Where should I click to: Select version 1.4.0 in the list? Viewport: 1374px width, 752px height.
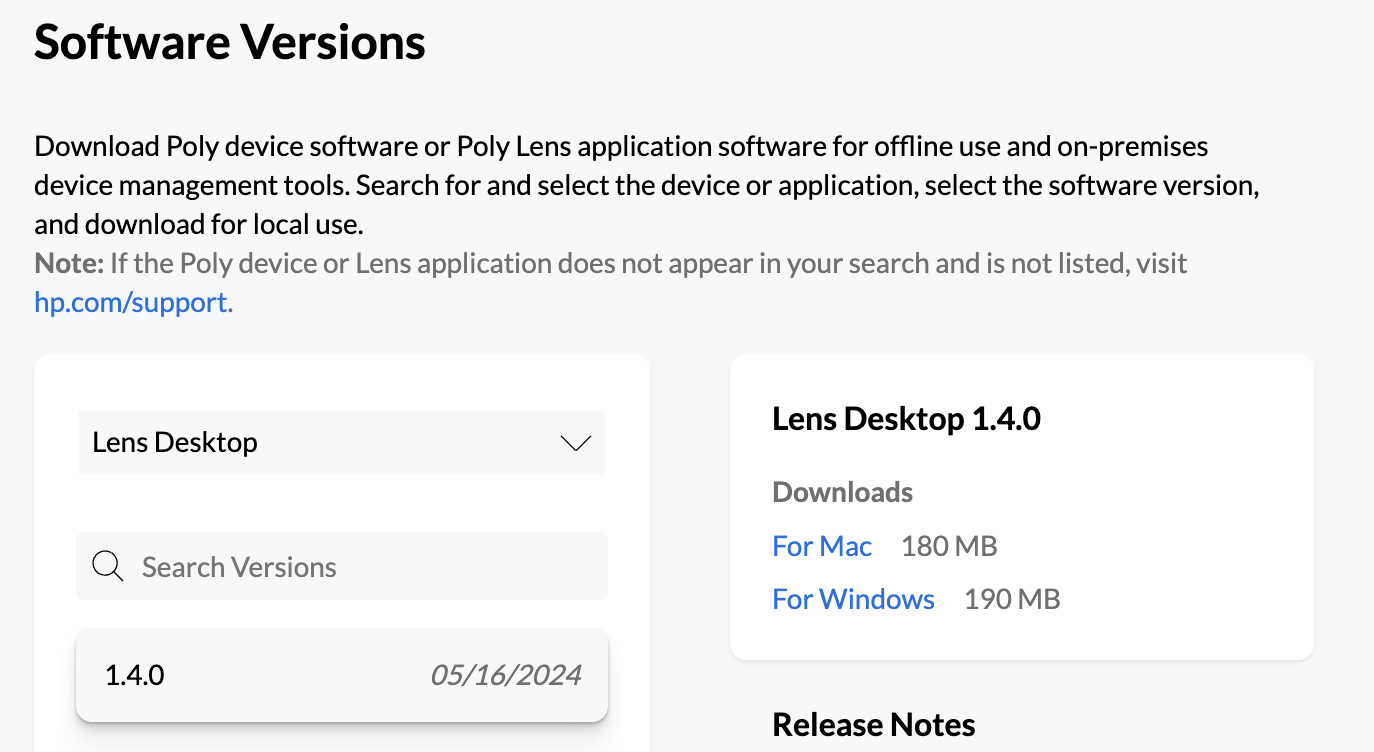(x=342, y=675)
